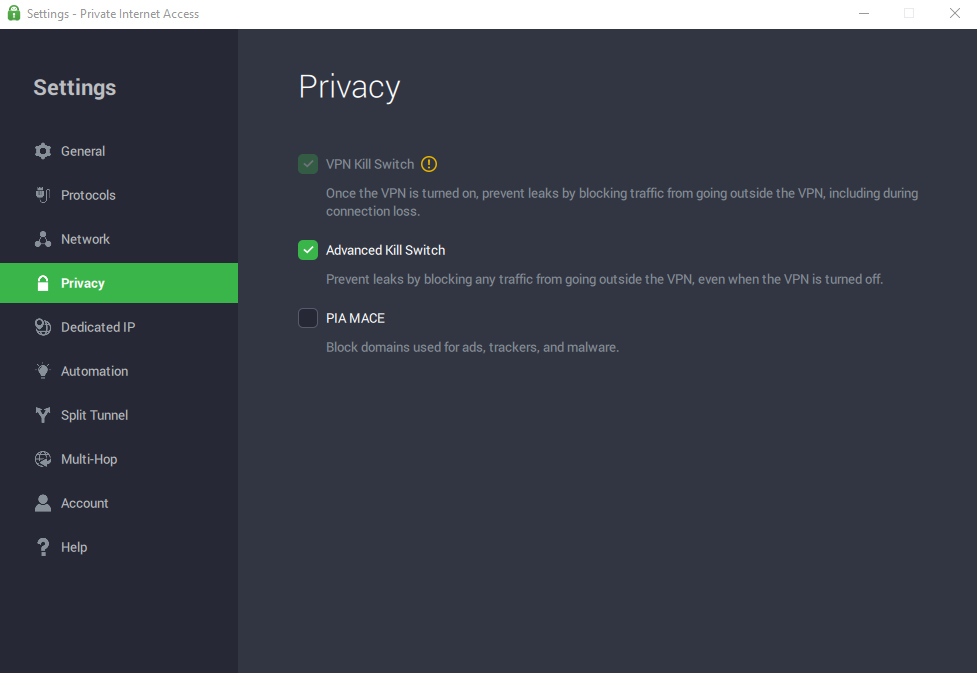Disable the Advanced Kill Switch checkbox

[x=308, y=250]
